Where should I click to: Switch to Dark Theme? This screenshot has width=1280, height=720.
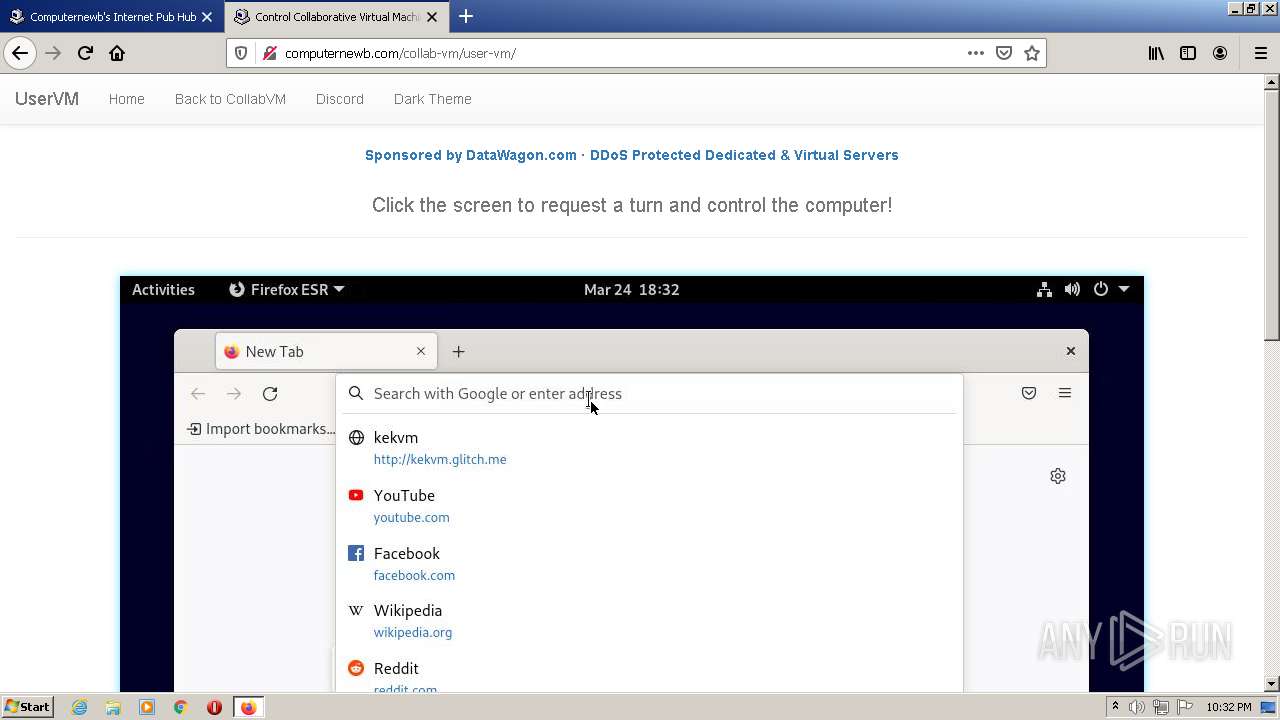click(x=432, y=99)
